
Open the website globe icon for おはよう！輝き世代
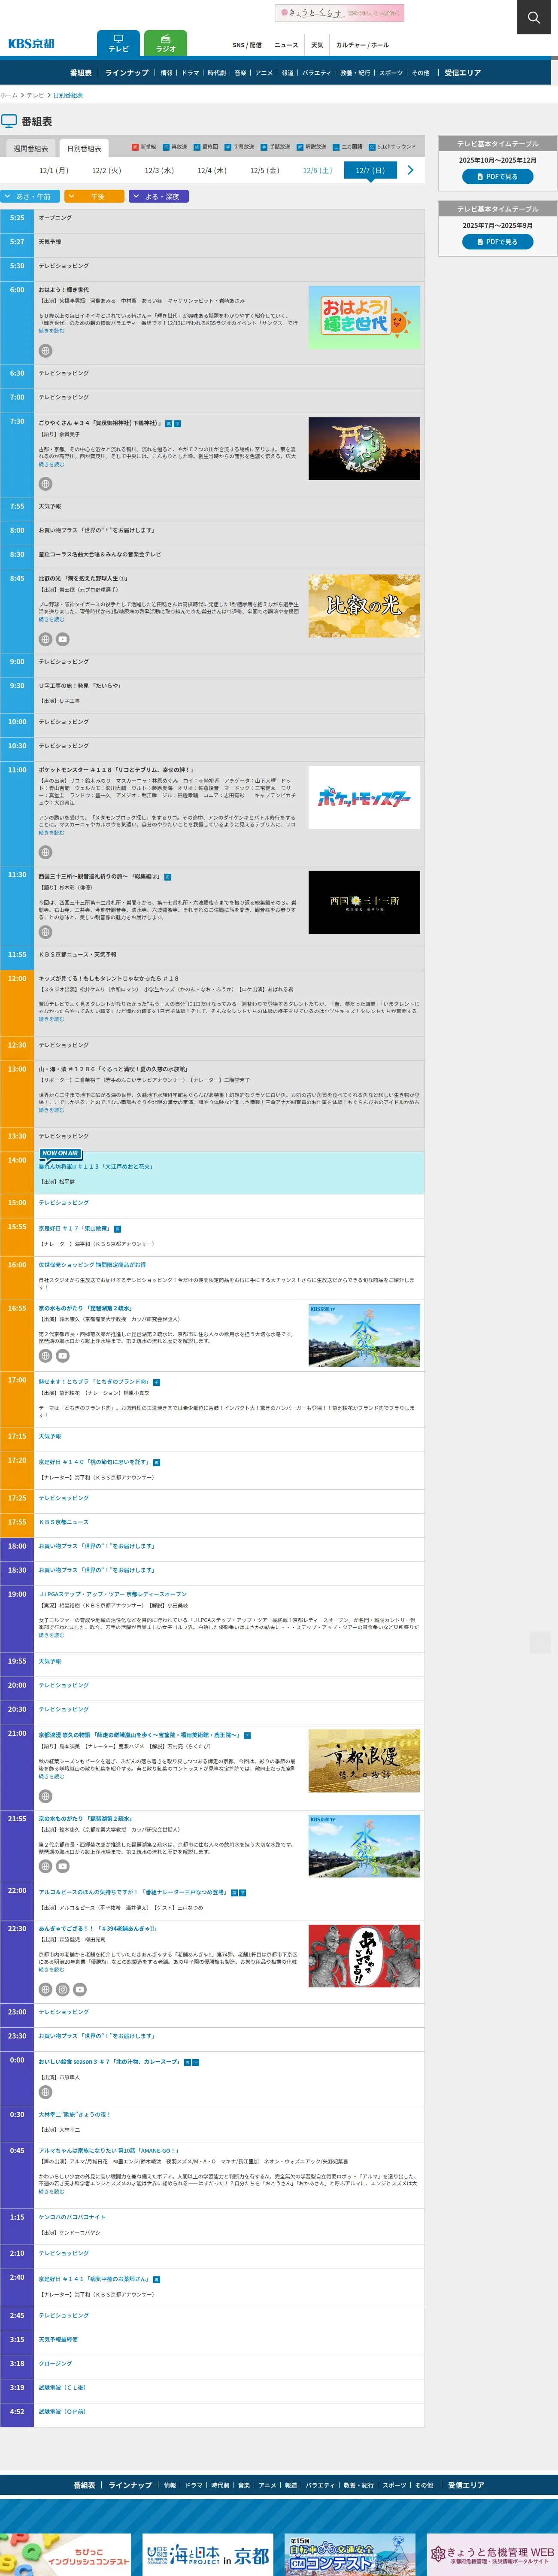point(45,351)
